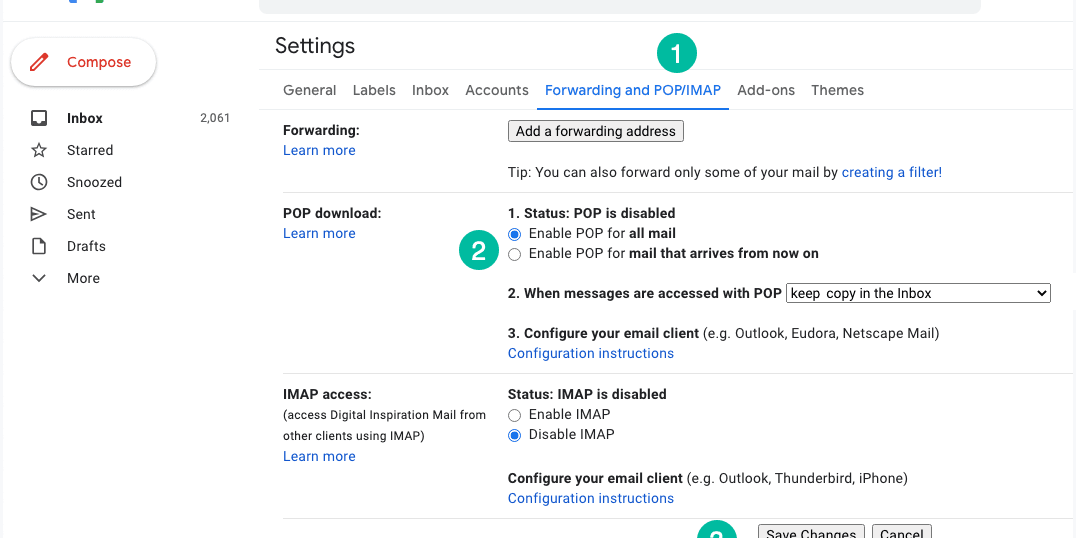Select Enable POP for mail arriving from now on
Viewport: 1076px width, 538px height.
tap(515, 255)
